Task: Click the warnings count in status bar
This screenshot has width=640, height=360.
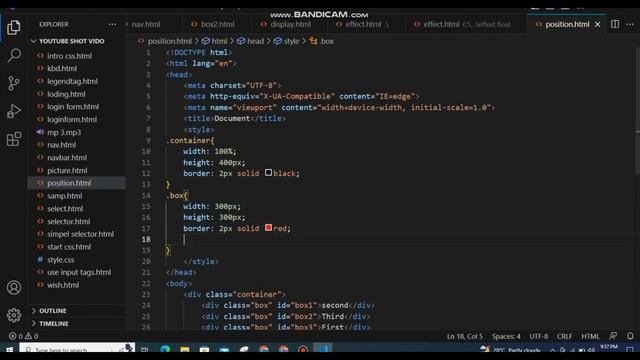Action: pos(31,336)
